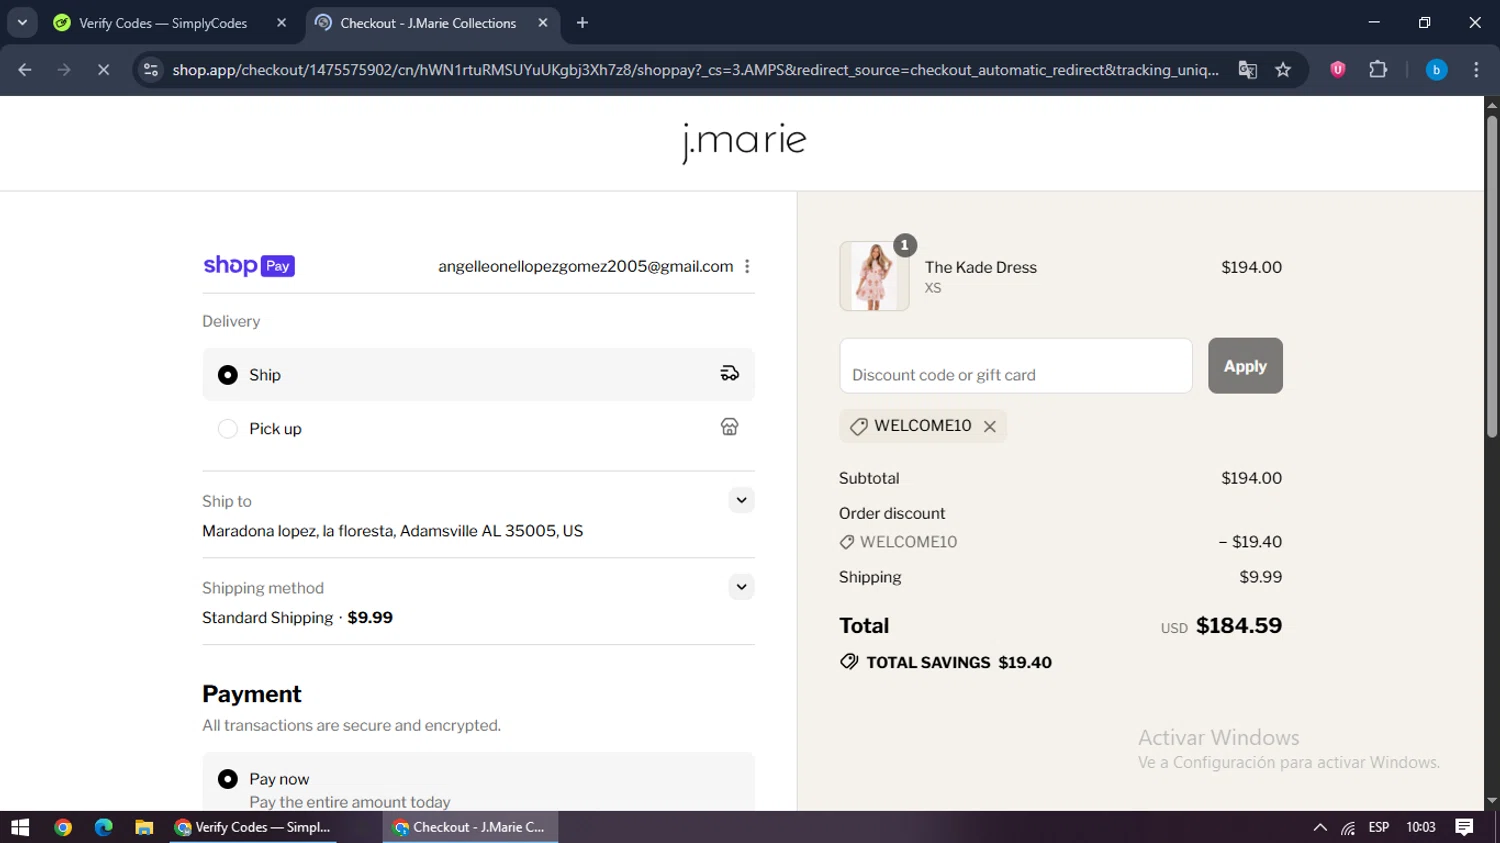Open the Chrome profile avatar

click(1436, 70)
